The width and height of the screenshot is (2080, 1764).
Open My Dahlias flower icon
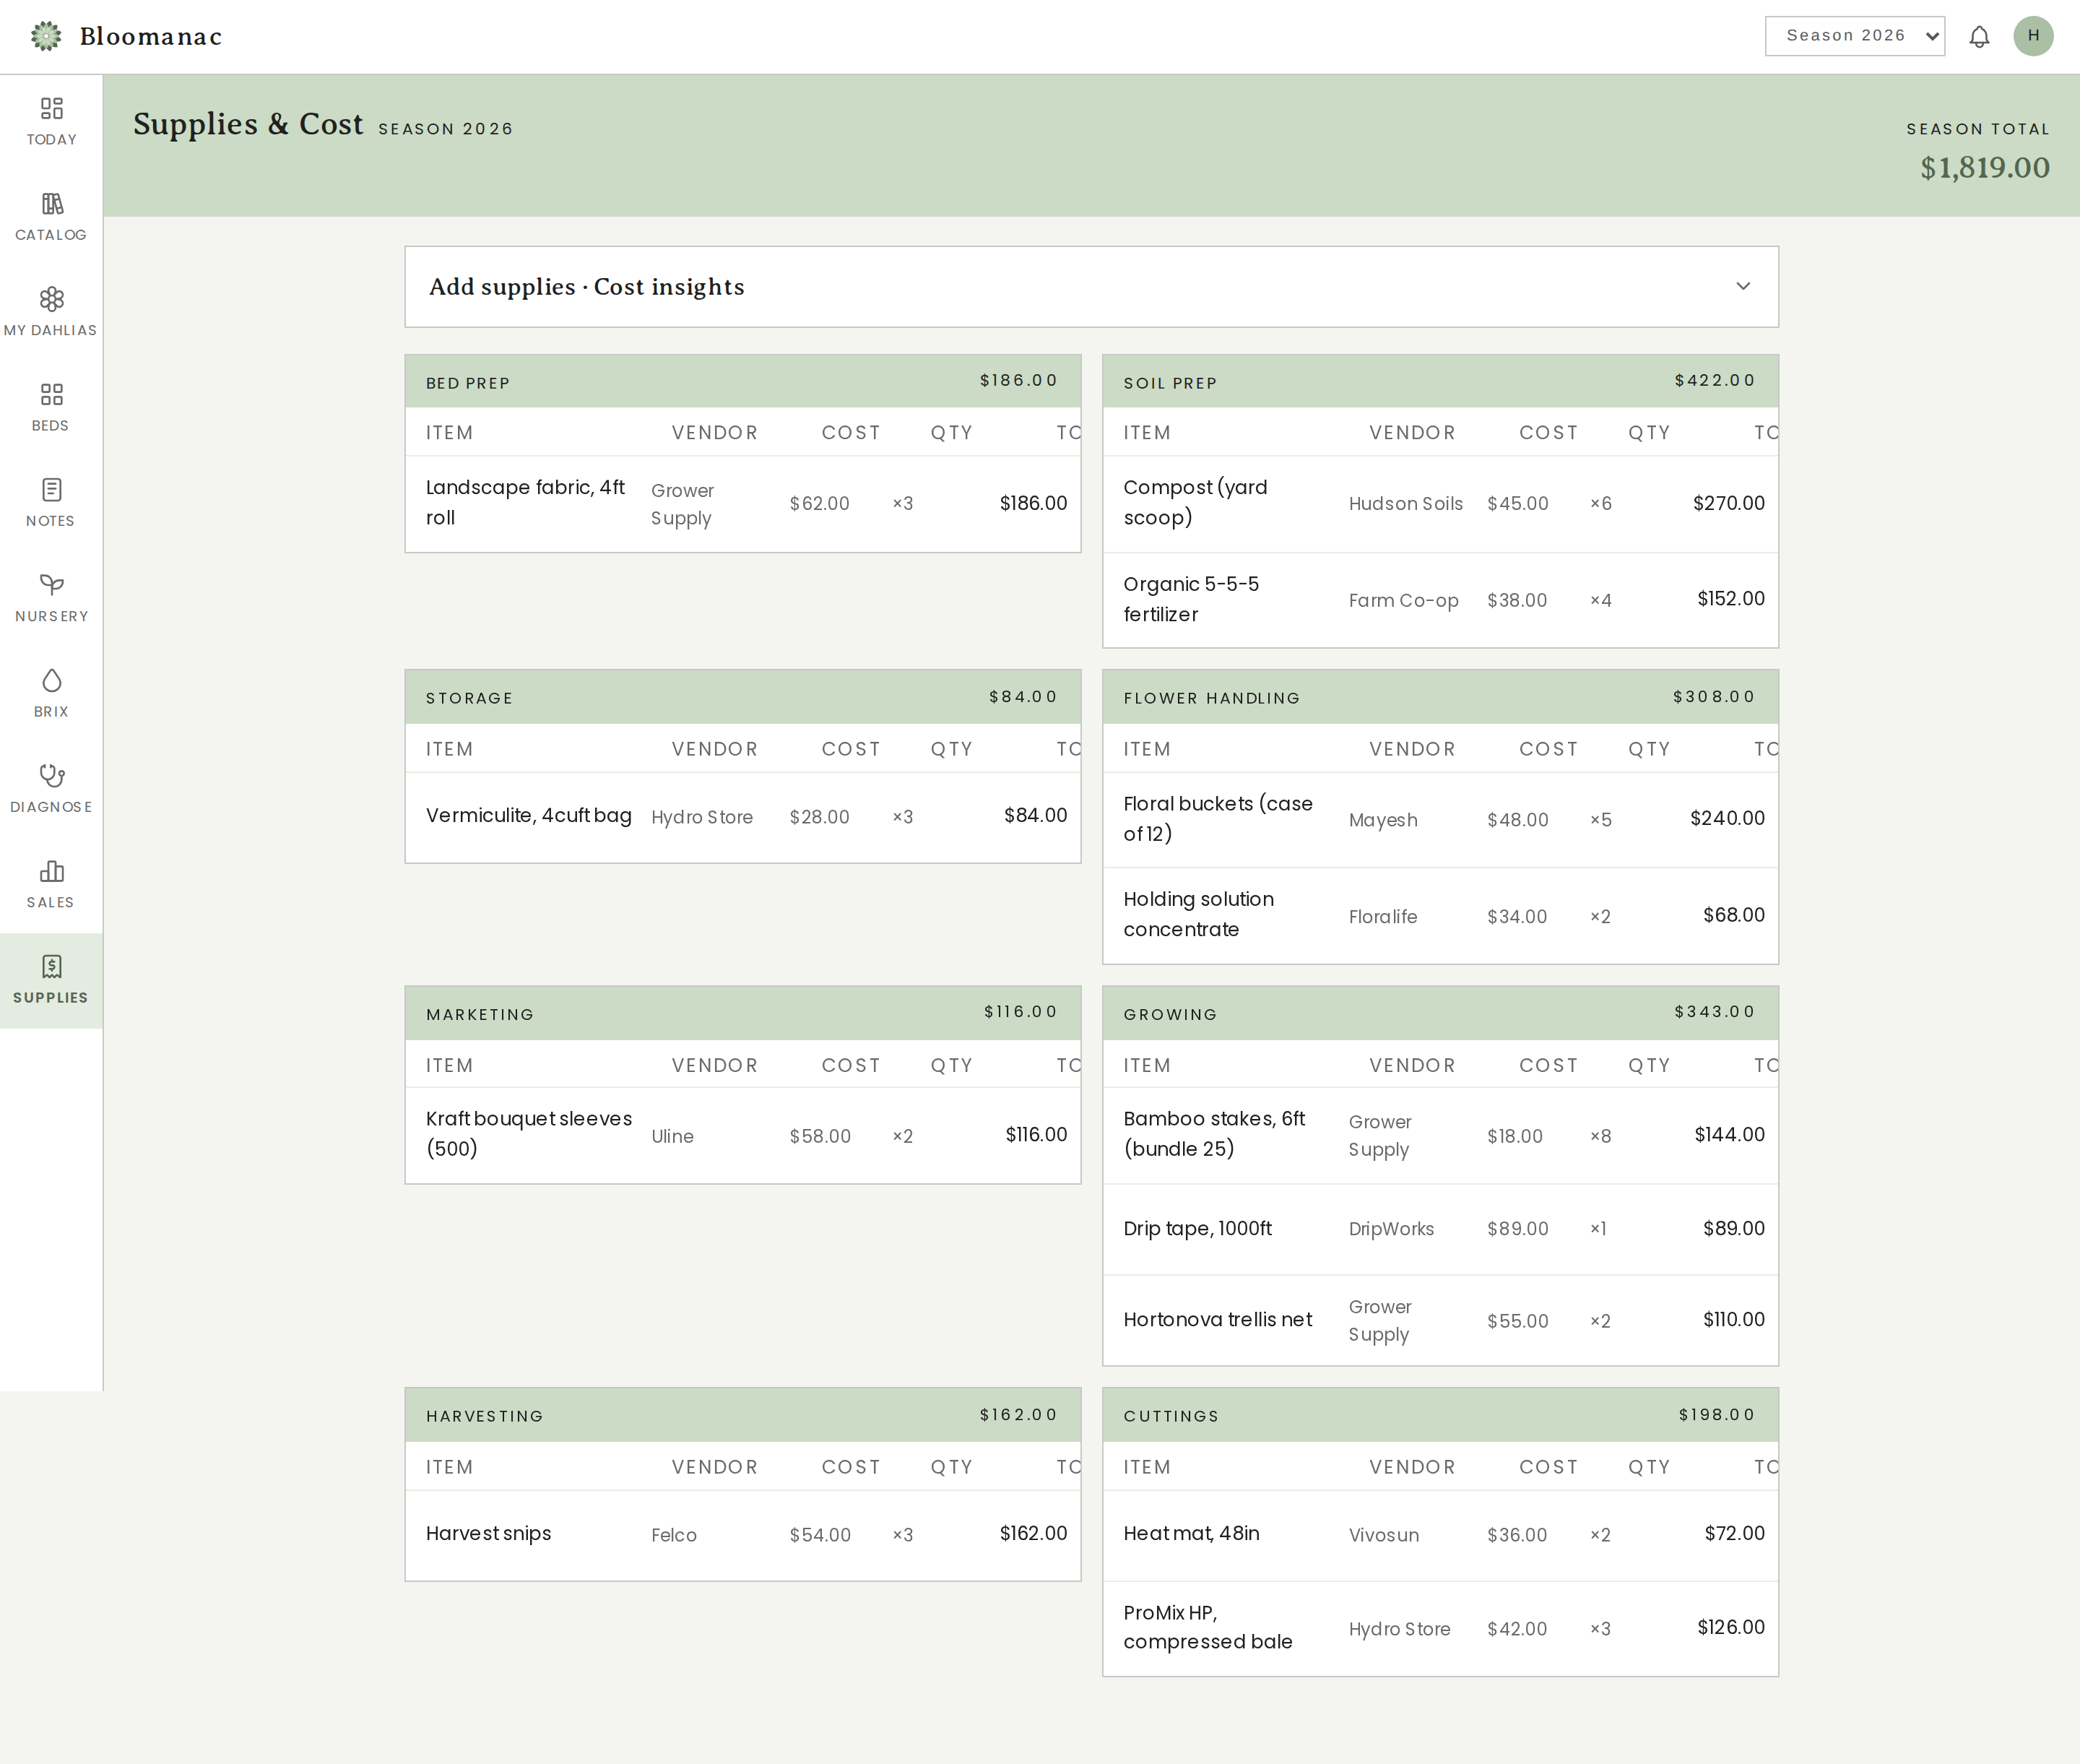(52, 299)
